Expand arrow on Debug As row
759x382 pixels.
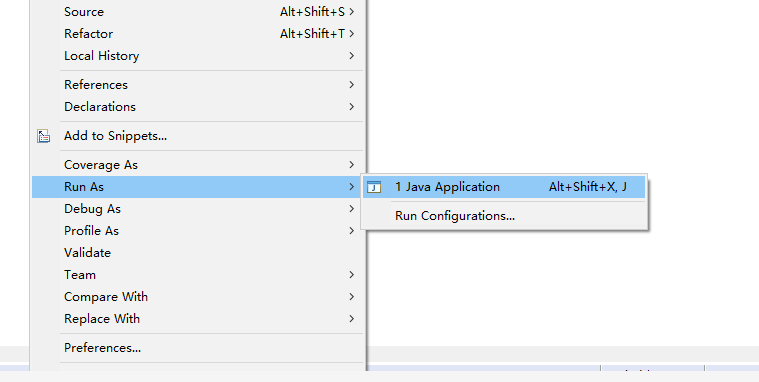point(352,209)
